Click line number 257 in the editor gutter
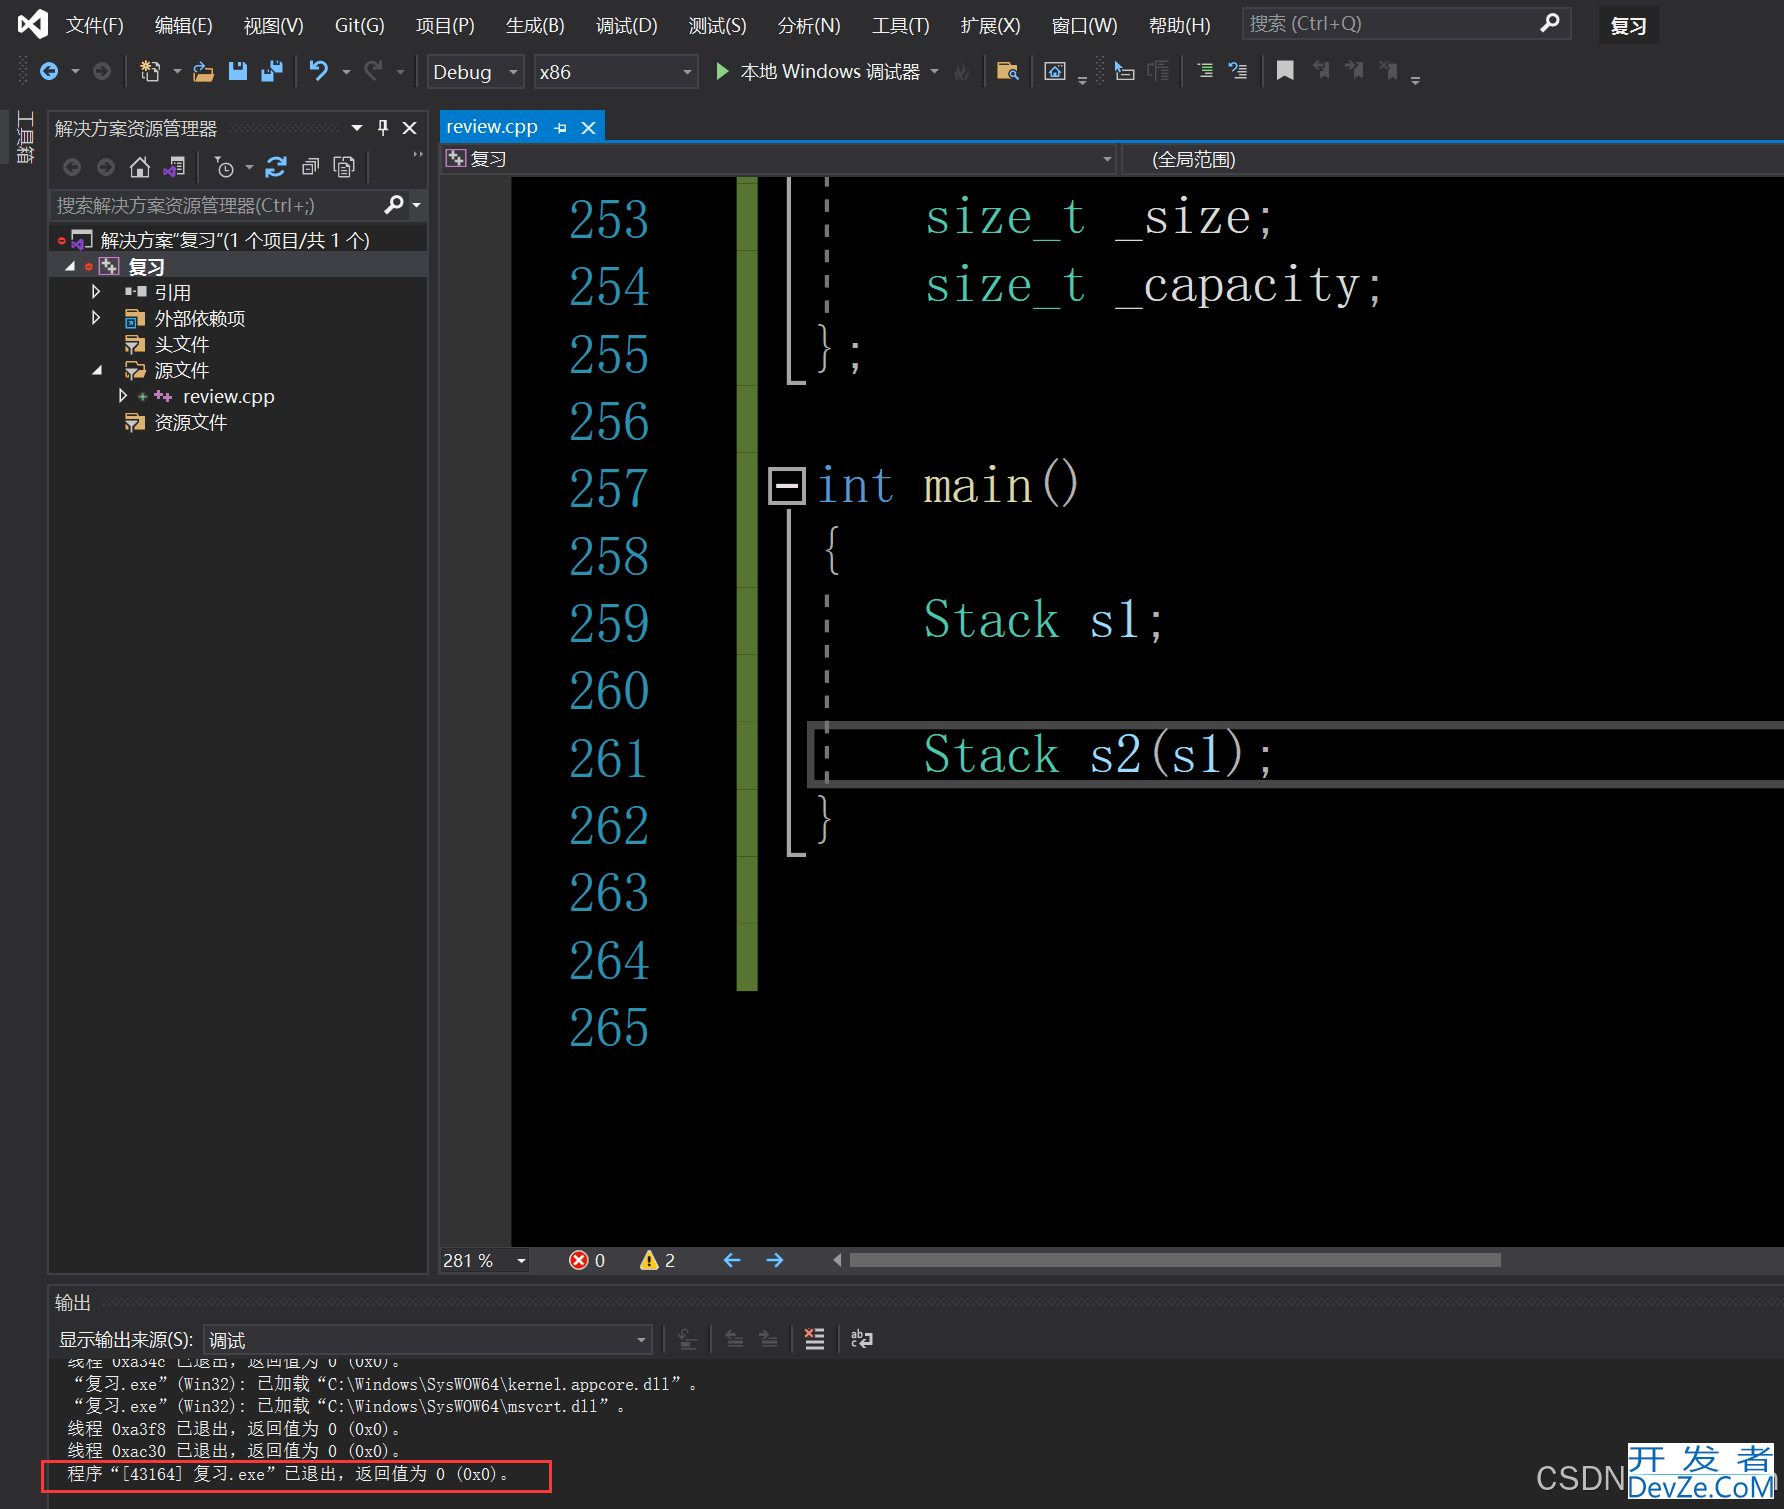The width and height of the screenshot is (1784, 1509). tap(608, 489)
